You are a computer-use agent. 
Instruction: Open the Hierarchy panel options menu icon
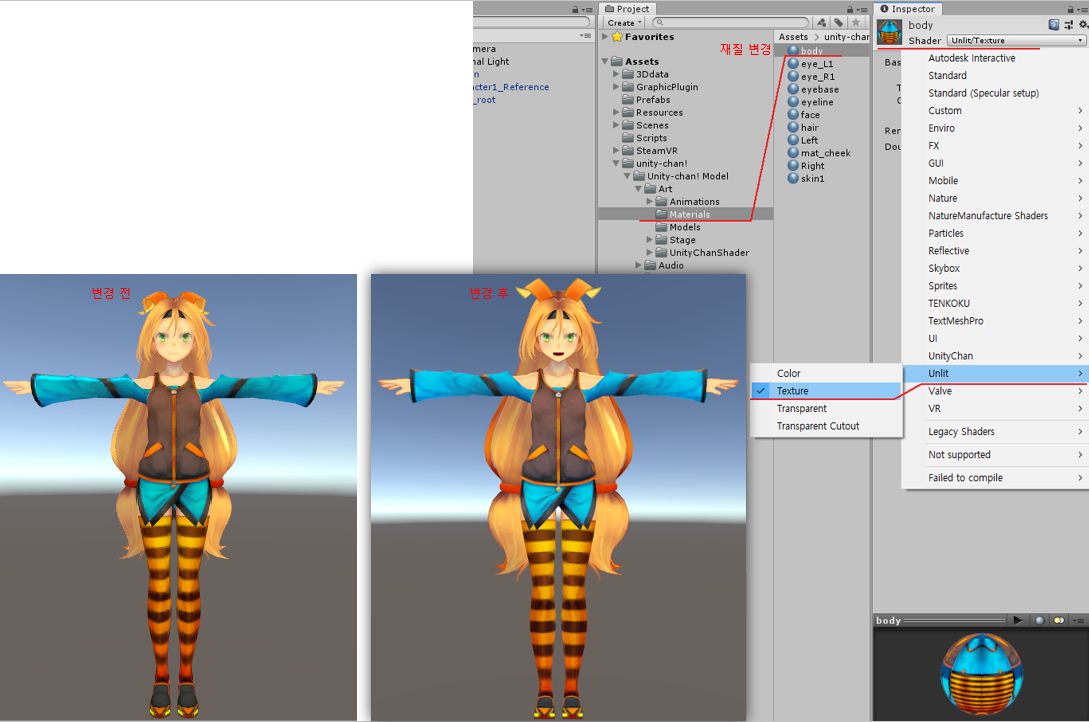588,9
